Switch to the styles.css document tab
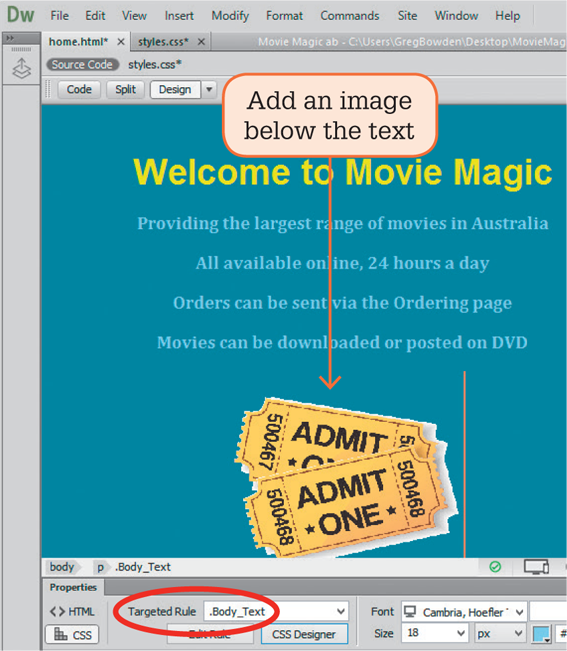Screen dimensions: 567x651 click(x=163, y=42)
